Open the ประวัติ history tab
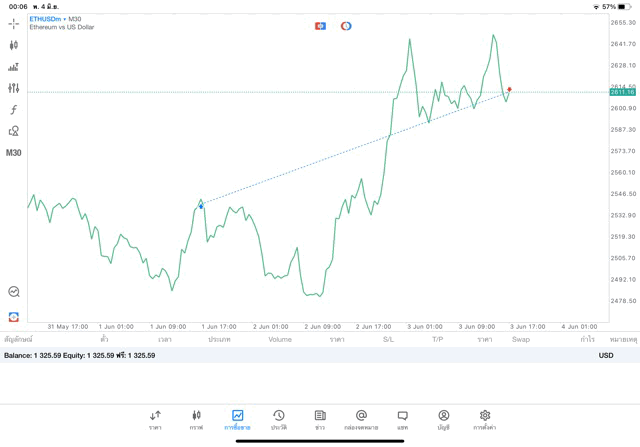 click(x=278, y=419)
